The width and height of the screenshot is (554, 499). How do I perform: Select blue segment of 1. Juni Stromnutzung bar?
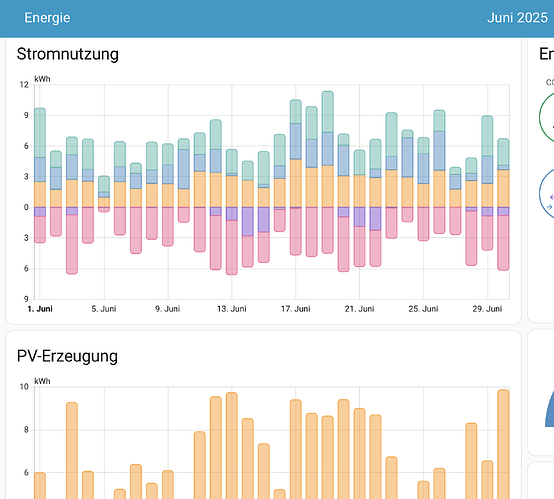point(40,170)
